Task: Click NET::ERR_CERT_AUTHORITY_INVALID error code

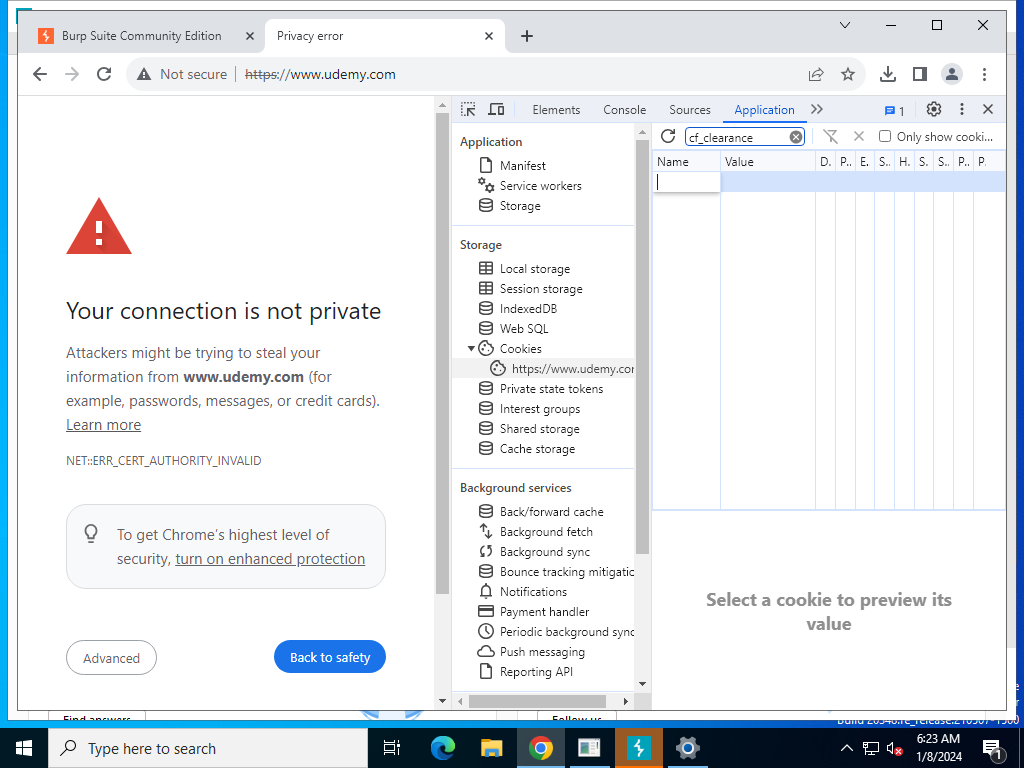Action: (163, 460)
